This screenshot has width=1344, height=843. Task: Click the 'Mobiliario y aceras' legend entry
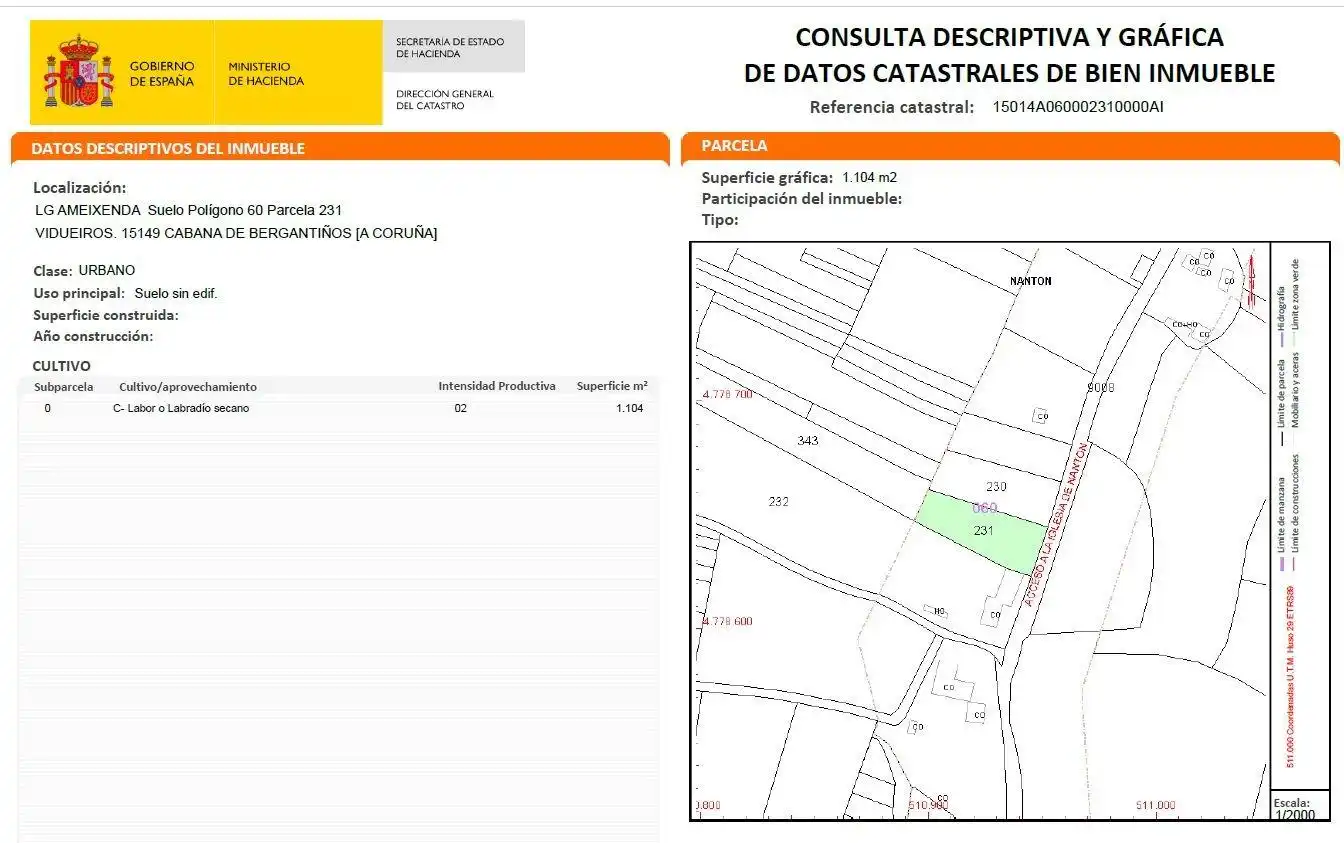point(1295,390)
